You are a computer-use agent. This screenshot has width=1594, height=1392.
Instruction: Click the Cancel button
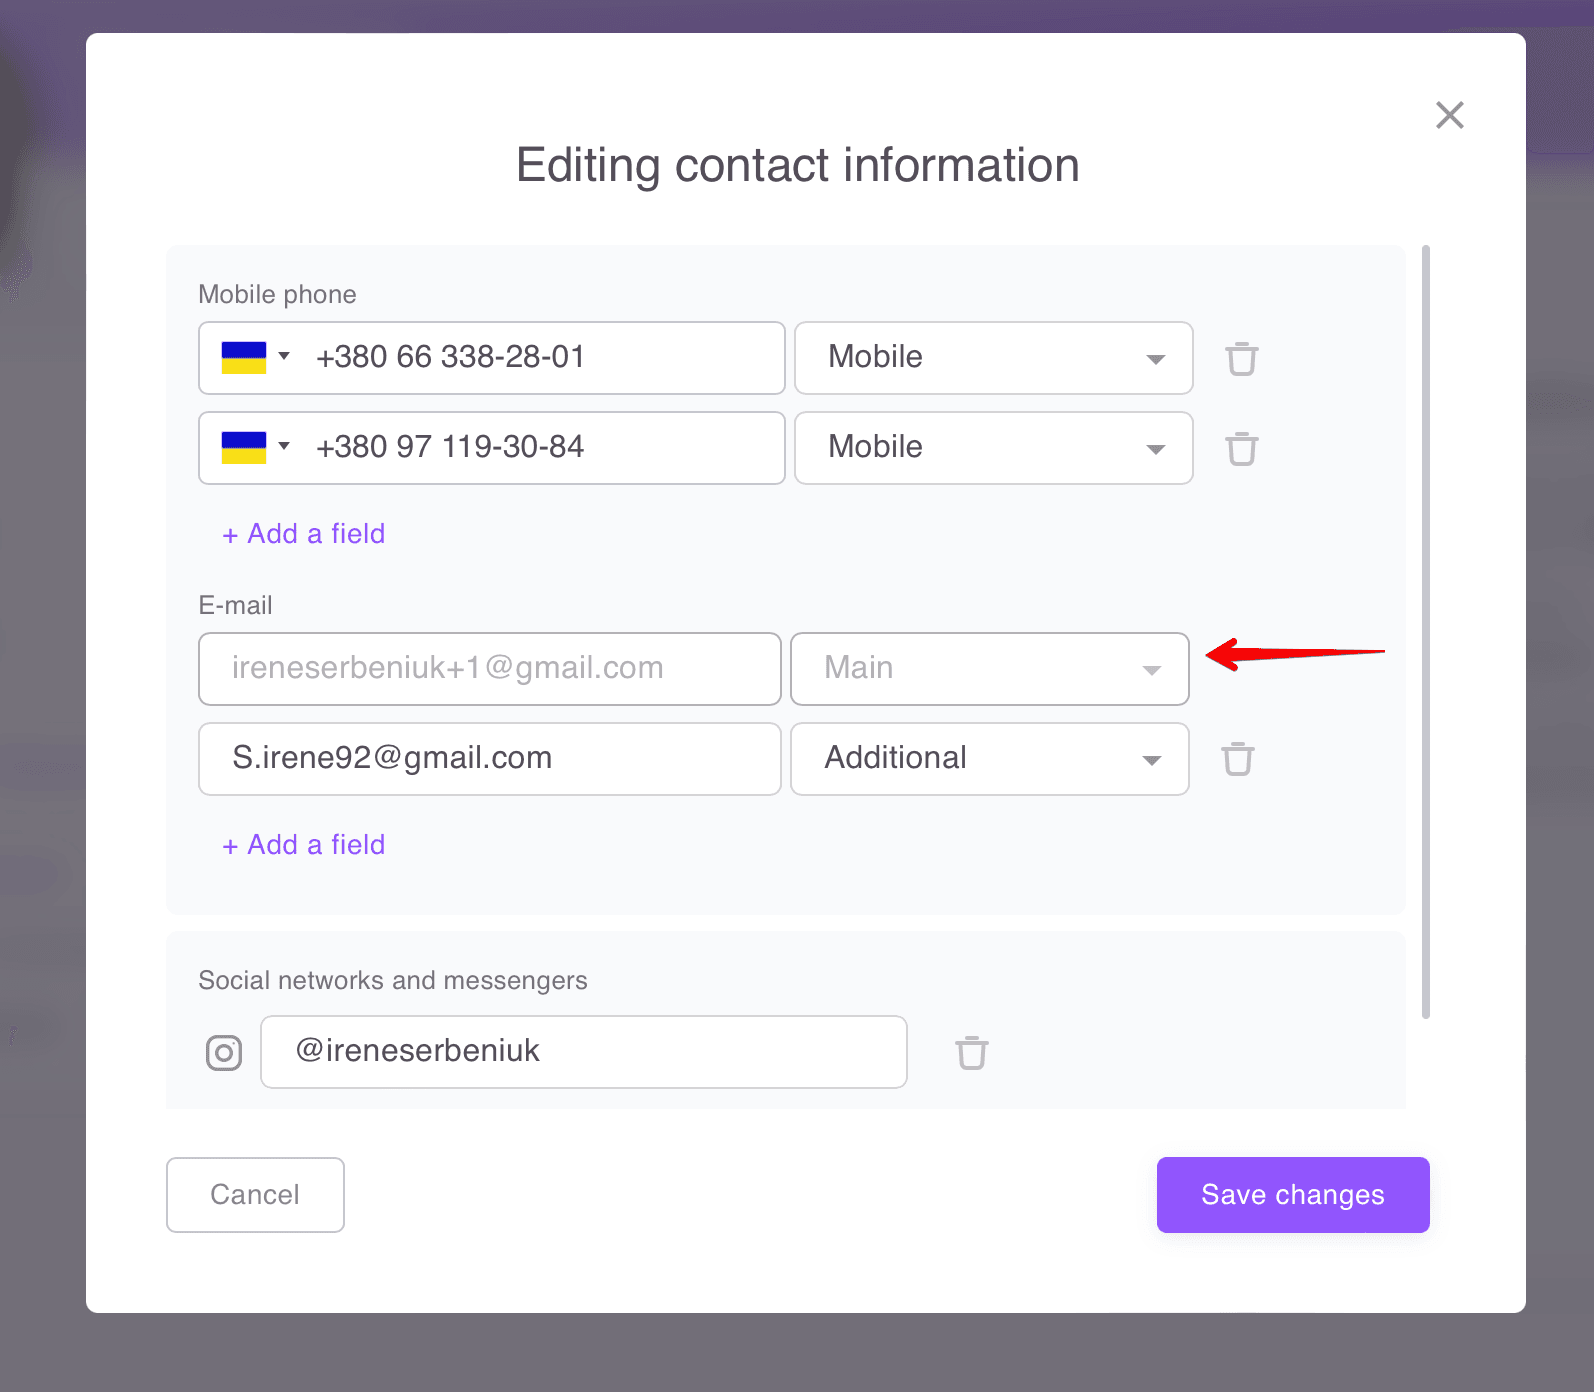tap(255, 1195)
